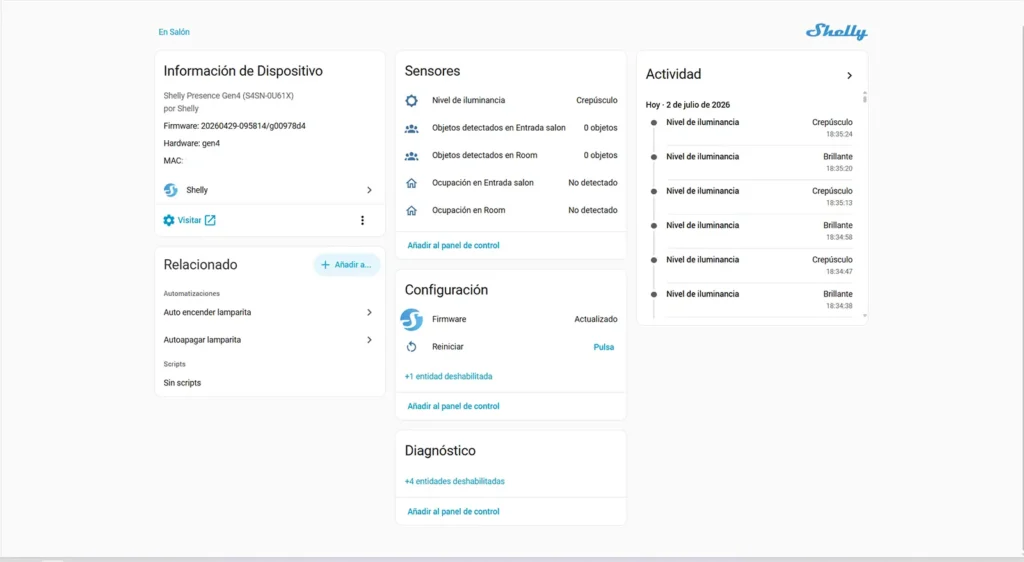
Task: Open the Nivel de iluminancia sensor row
Action: click(511, 101)
